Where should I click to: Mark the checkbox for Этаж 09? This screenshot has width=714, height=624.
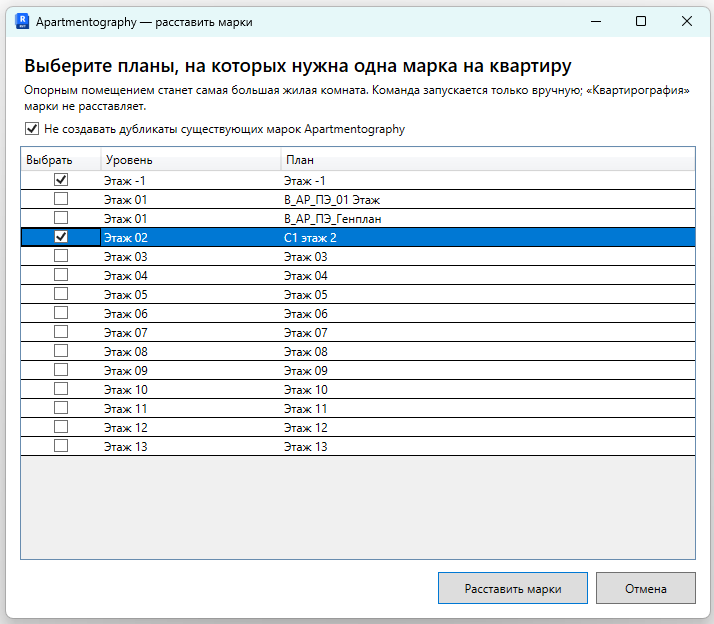(x=61, y=370)
